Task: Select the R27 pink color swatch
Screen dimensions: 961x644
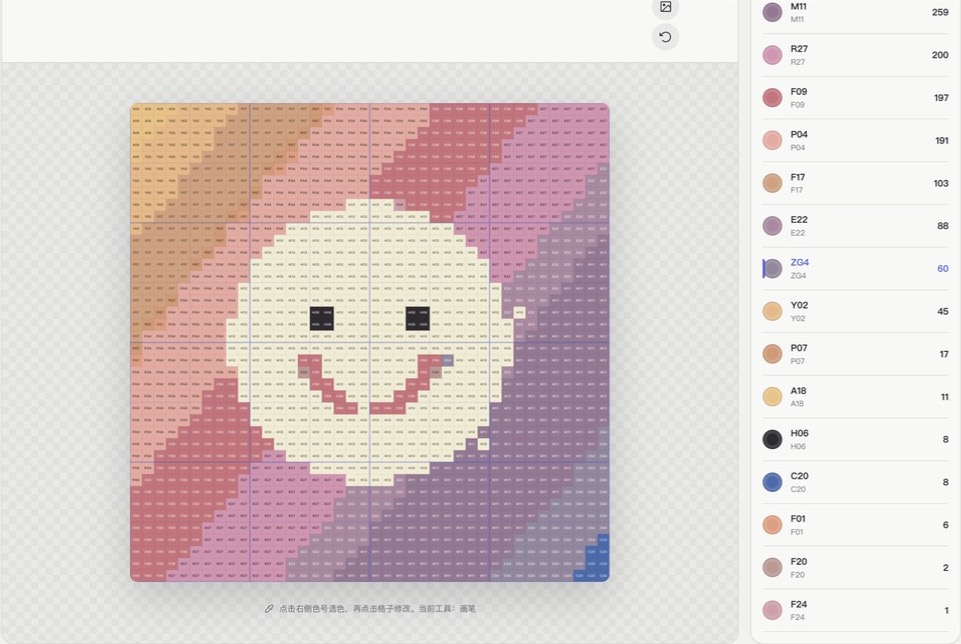Action: point(772,55)
